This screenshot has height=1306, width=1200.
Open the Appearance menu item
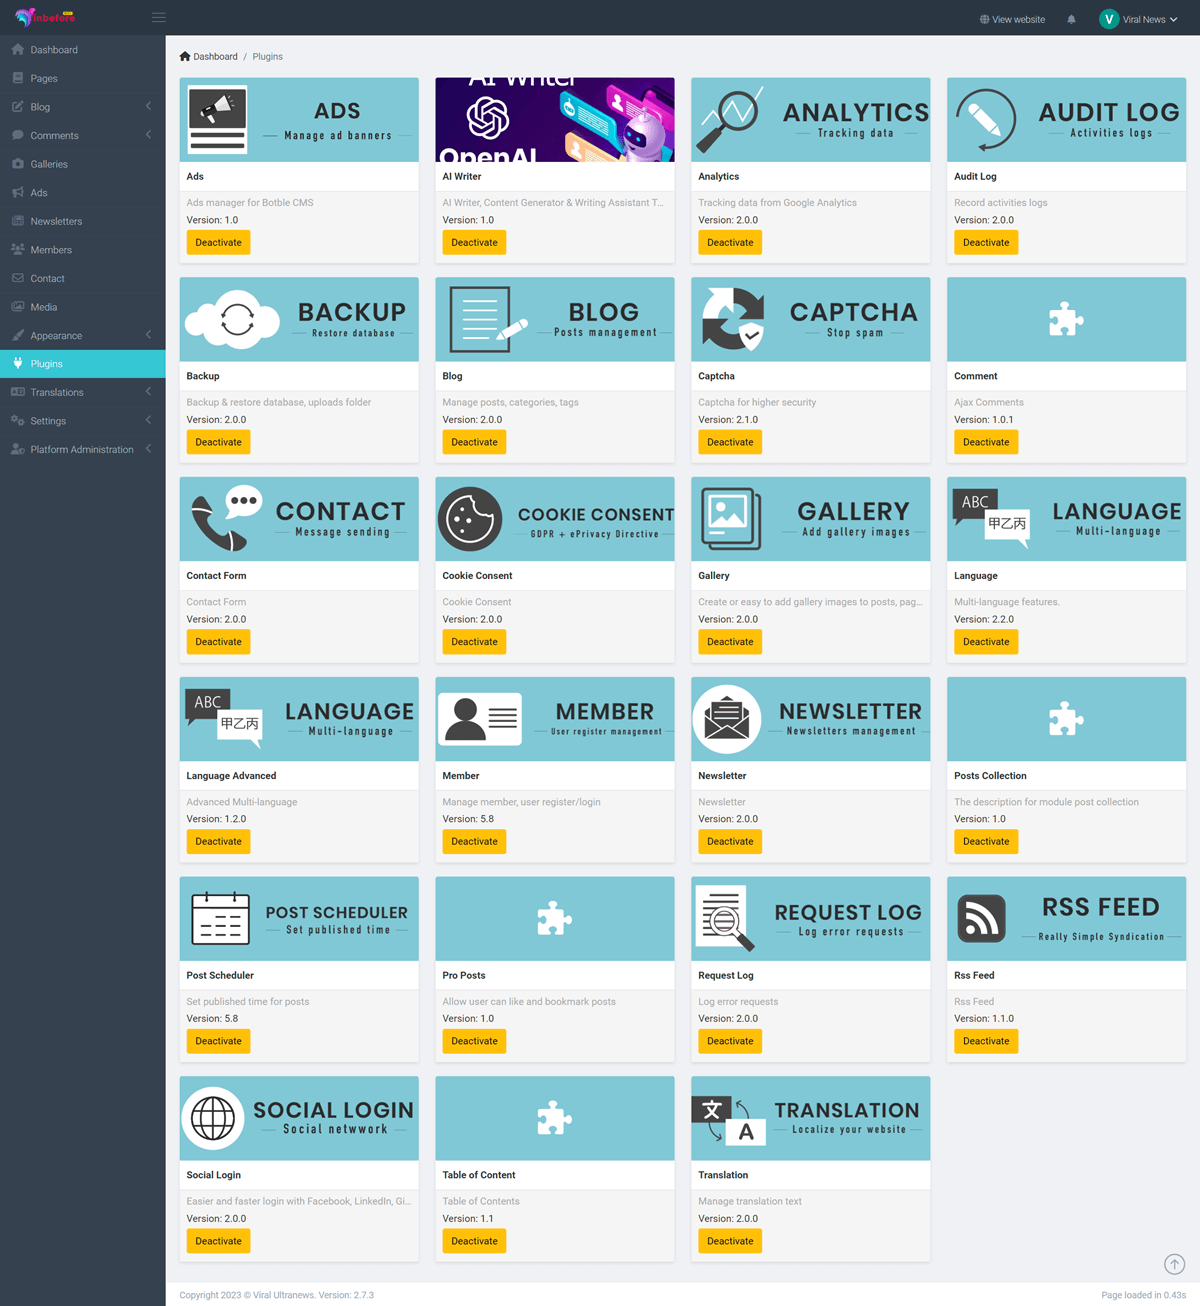point(54,335)
